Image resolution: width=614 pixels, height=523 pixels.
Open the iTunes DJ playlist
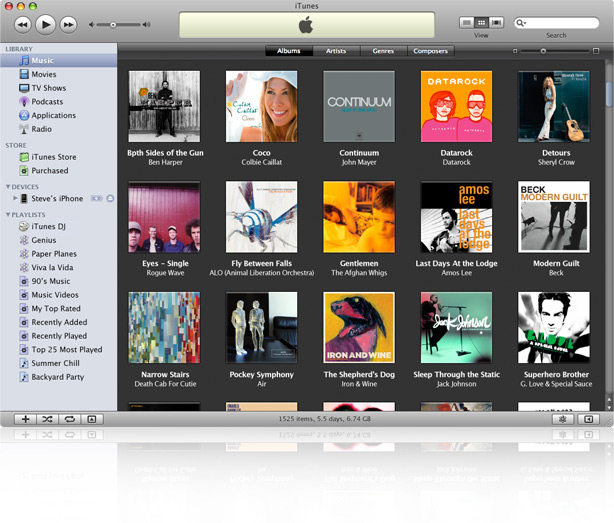(x=58, y=226)
